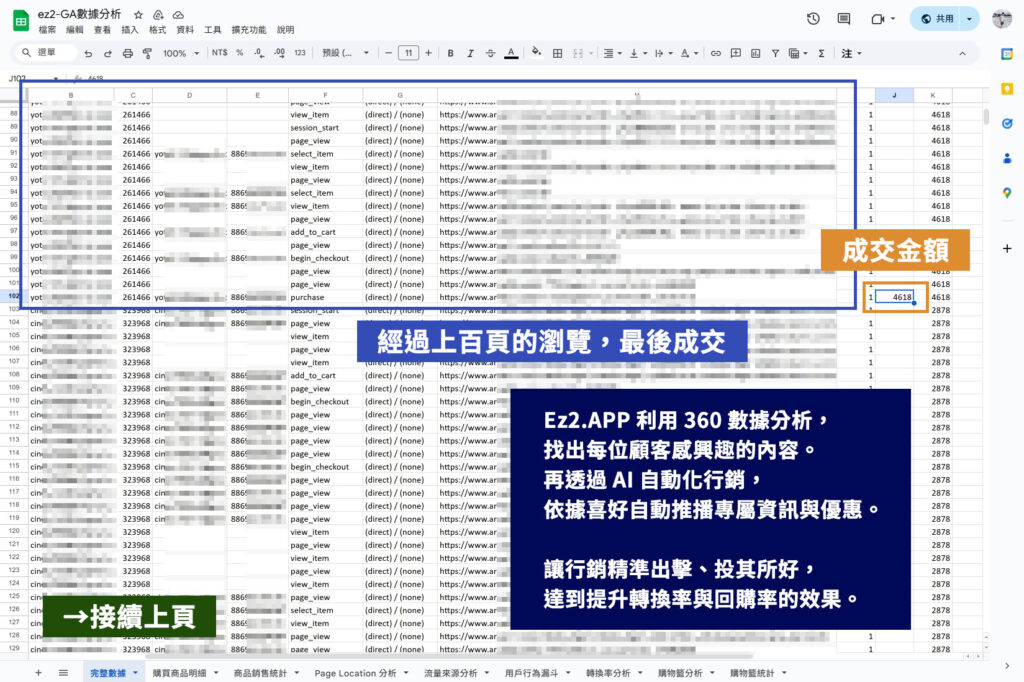The width and height of the screenshot is (1024, 682).
Task: Open Contacts side panel icon
Action: coord(1007,158)
